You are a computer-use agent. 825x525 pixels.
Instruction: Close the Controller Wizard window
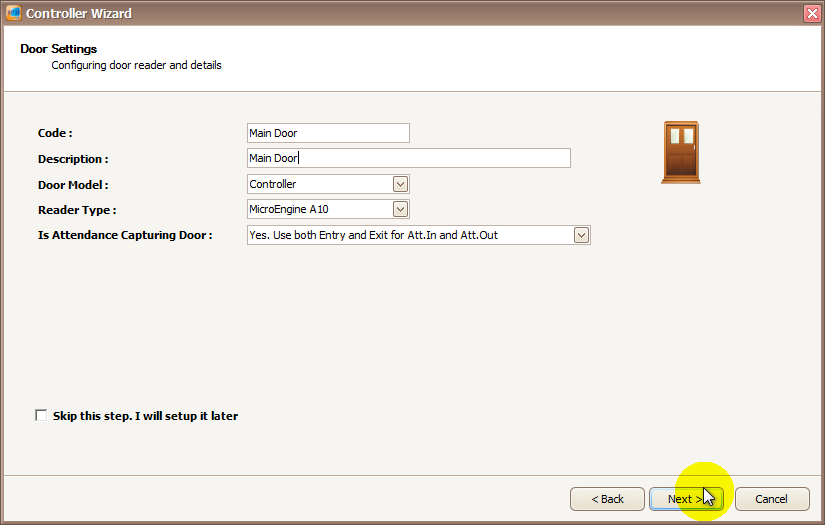(811, 13)
